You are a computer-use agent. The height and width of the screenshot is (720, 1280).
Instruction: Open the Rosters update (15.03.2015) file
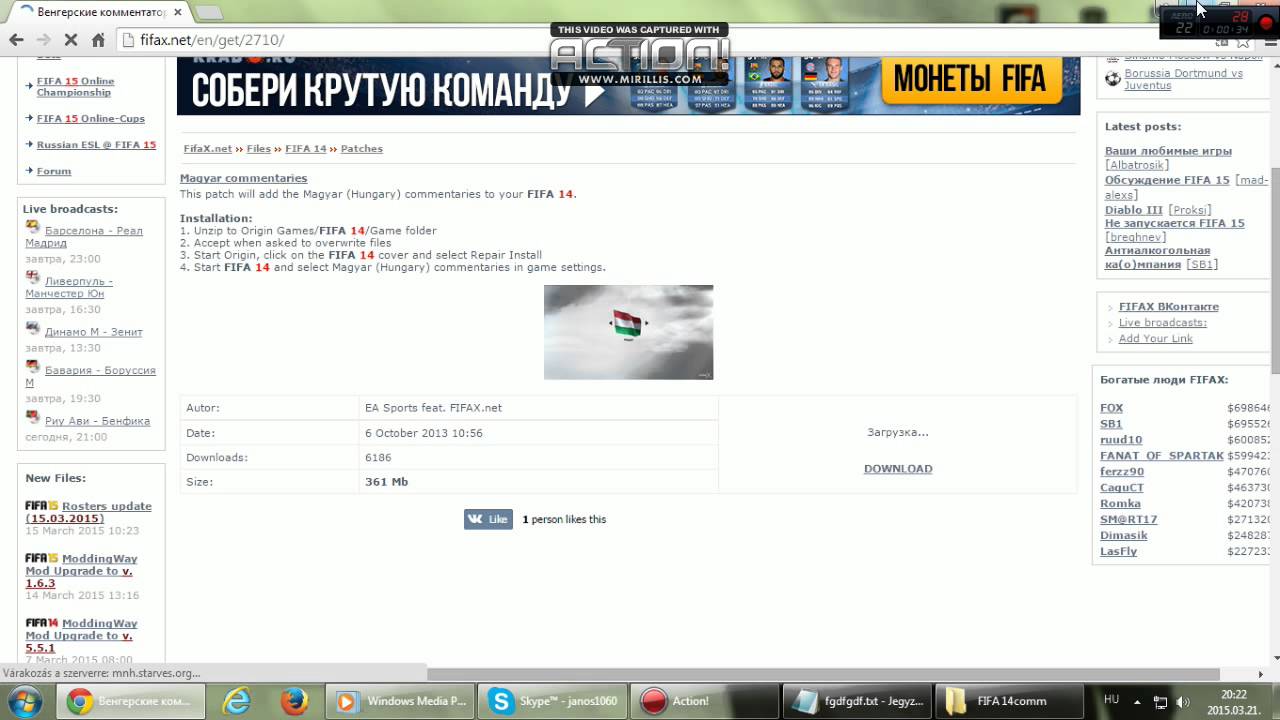click(x=88, y=512)
